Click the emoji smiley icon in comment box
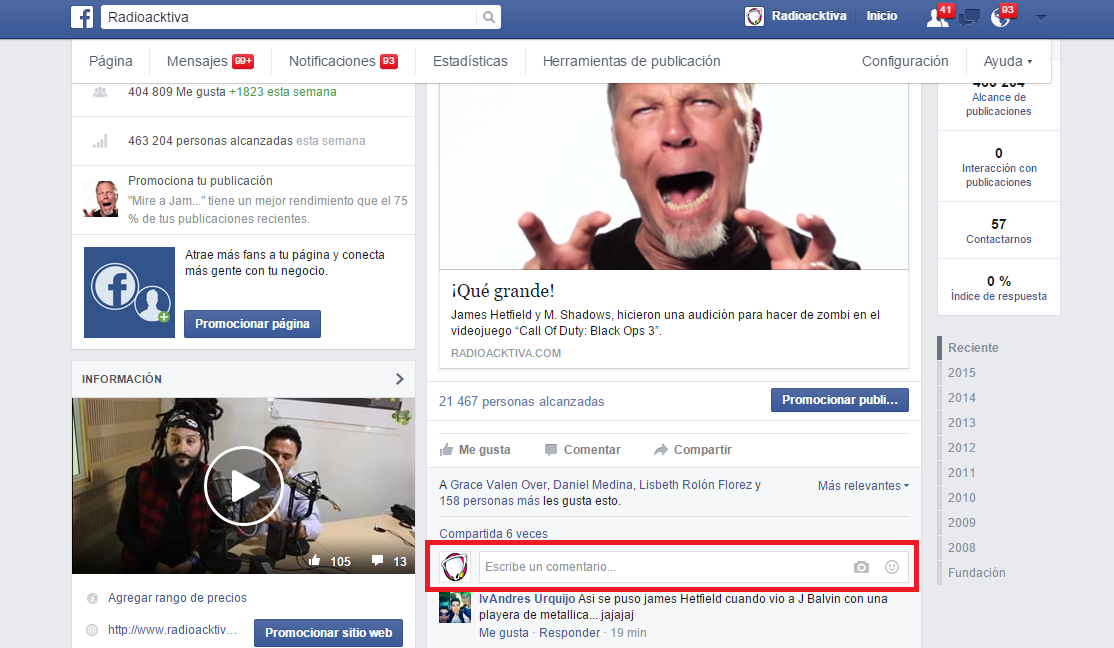 point(892,566)
